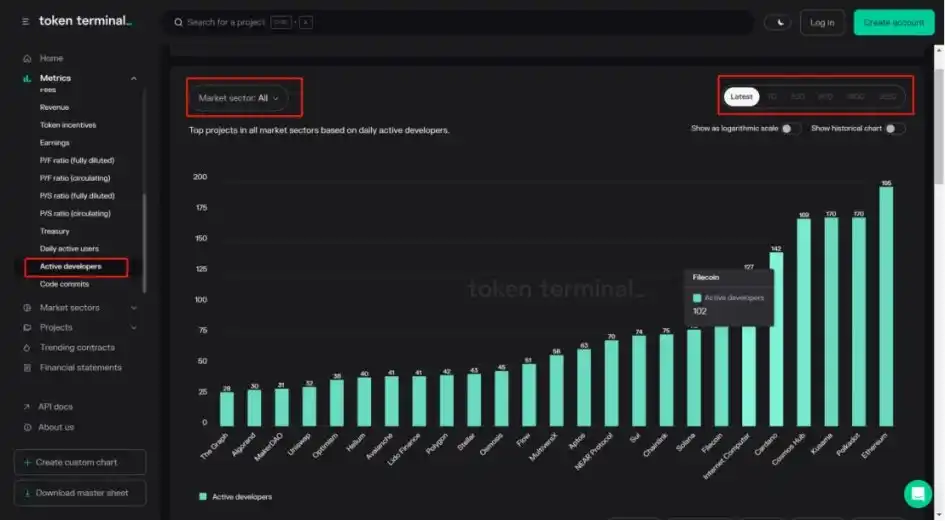The image size is (945, 521).
Task: Click the Cosmos Hub bar in the chart
Action: [x=803, y=323]
